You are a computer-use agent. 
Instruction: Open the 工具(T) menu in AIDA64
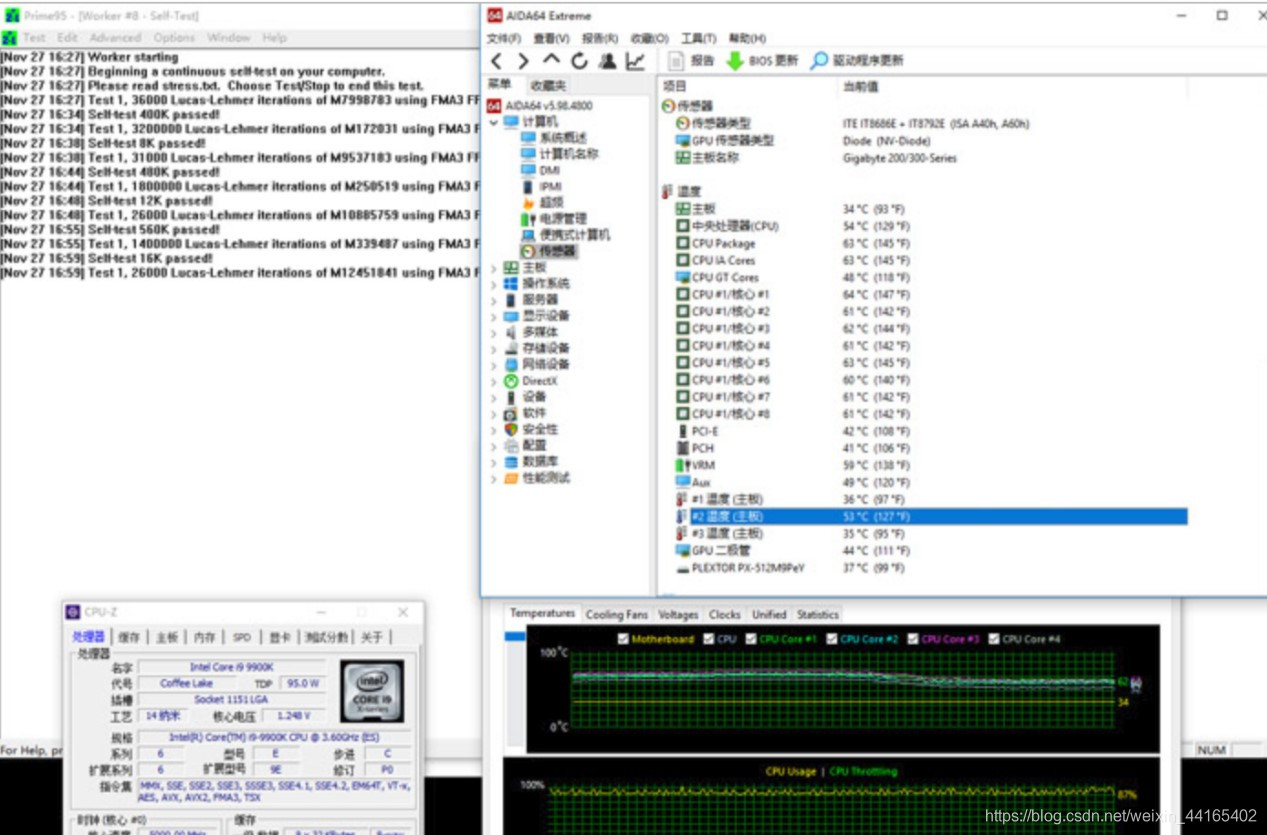pyautogui.click(x=699, y=38)
